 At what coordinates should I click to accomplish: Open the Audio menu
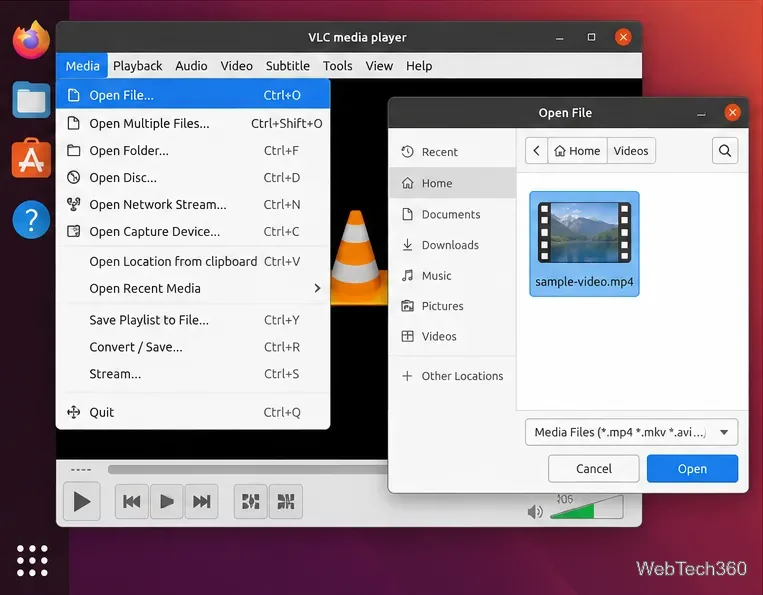(191, 66)
